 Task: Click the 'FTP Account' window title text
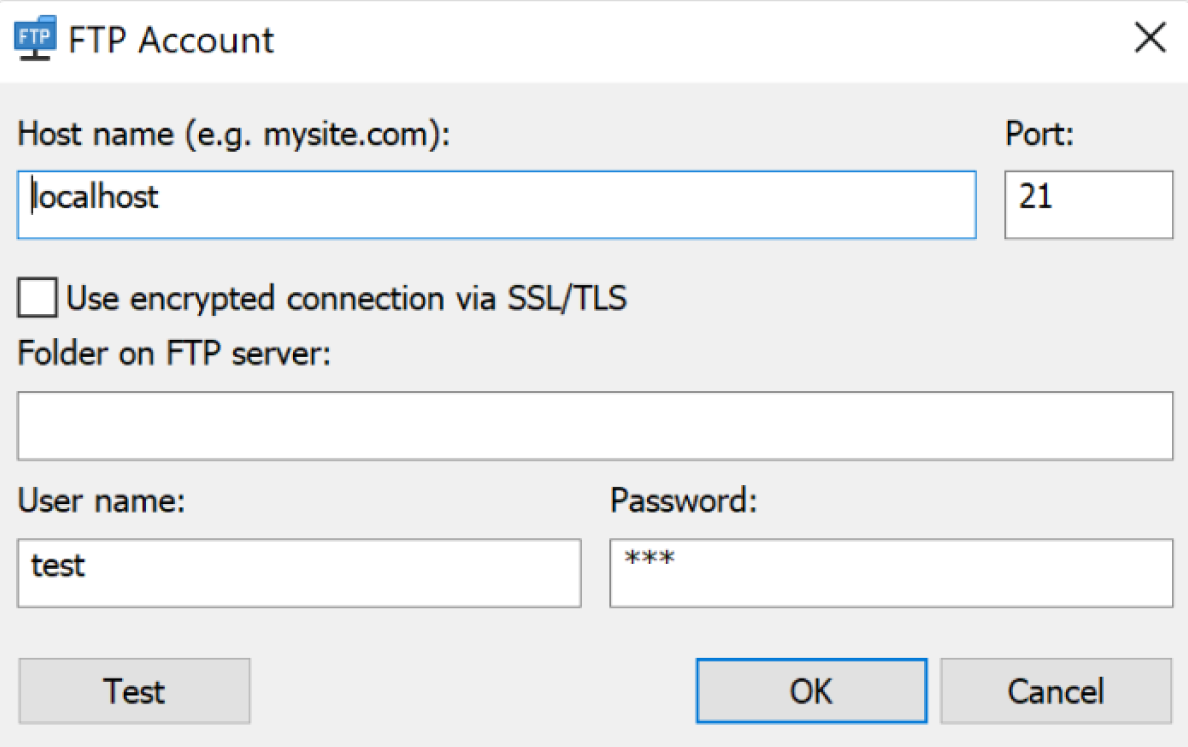[x=171, y=40]
